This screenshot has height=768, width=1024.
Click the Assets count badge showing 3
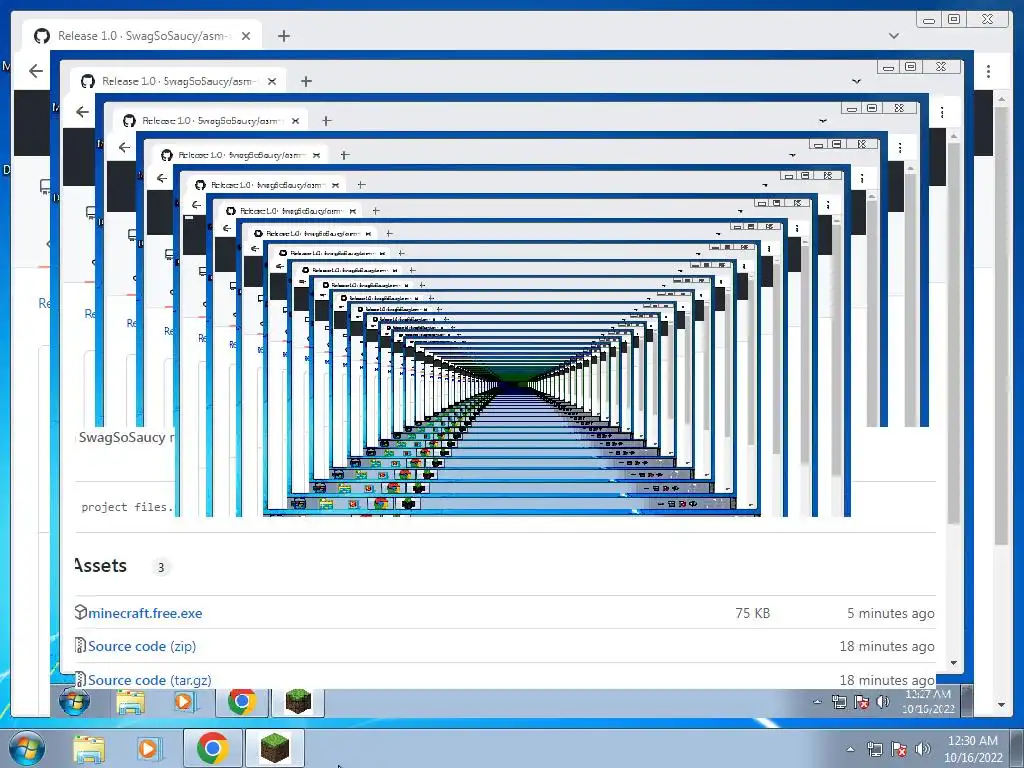pos(161,568)
